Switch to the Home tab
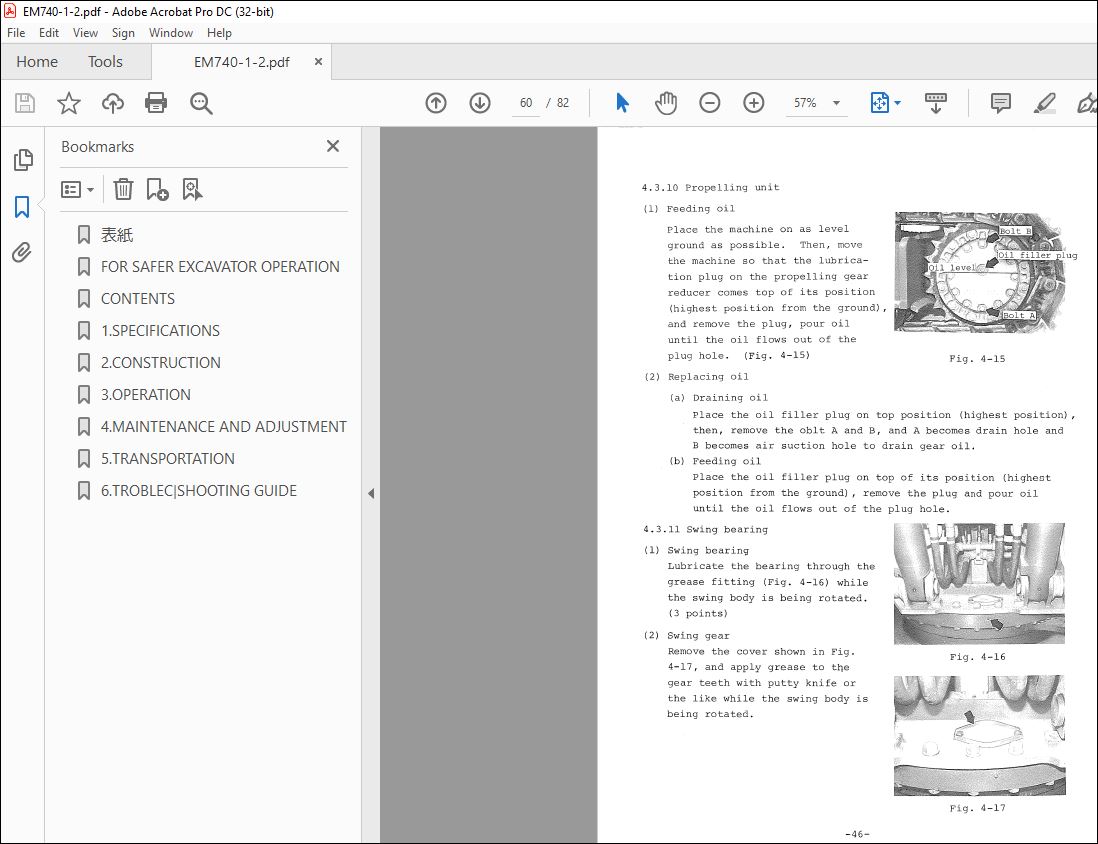This screenshot has height=844, width=1098. [x=37, y=62]
